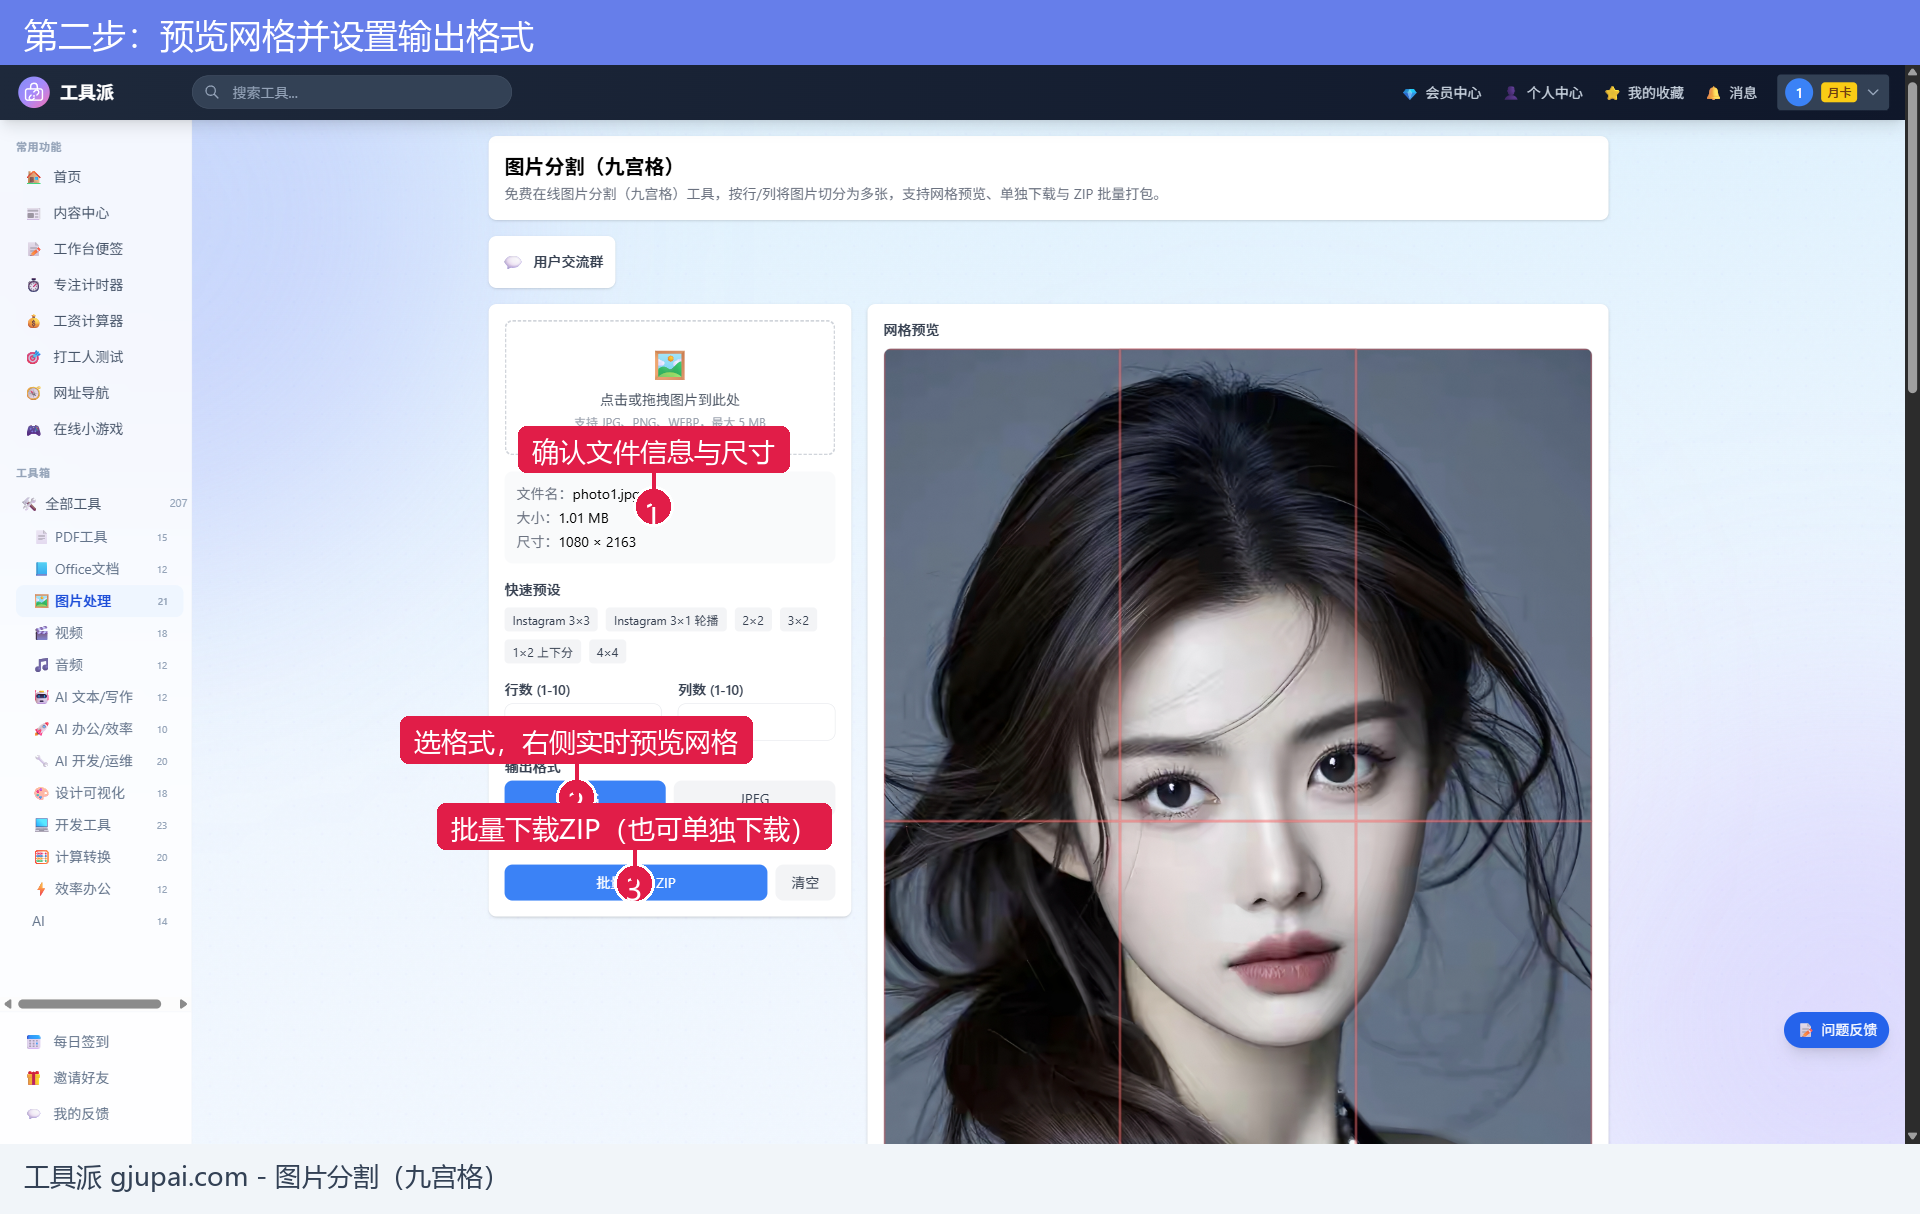Click the sidebar scroll right arrow
The image size is (1920, 1214).
[183, 1004]
